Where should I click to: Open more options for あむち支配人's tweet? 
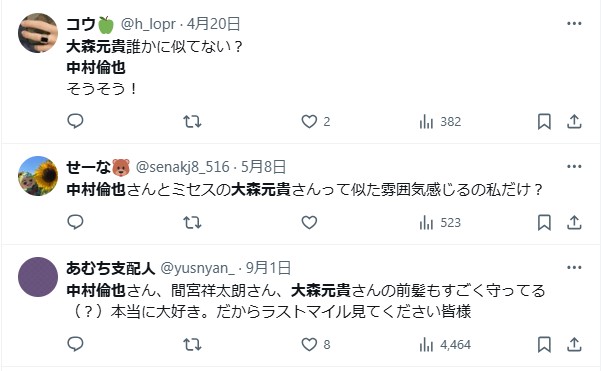click(574, 268)
